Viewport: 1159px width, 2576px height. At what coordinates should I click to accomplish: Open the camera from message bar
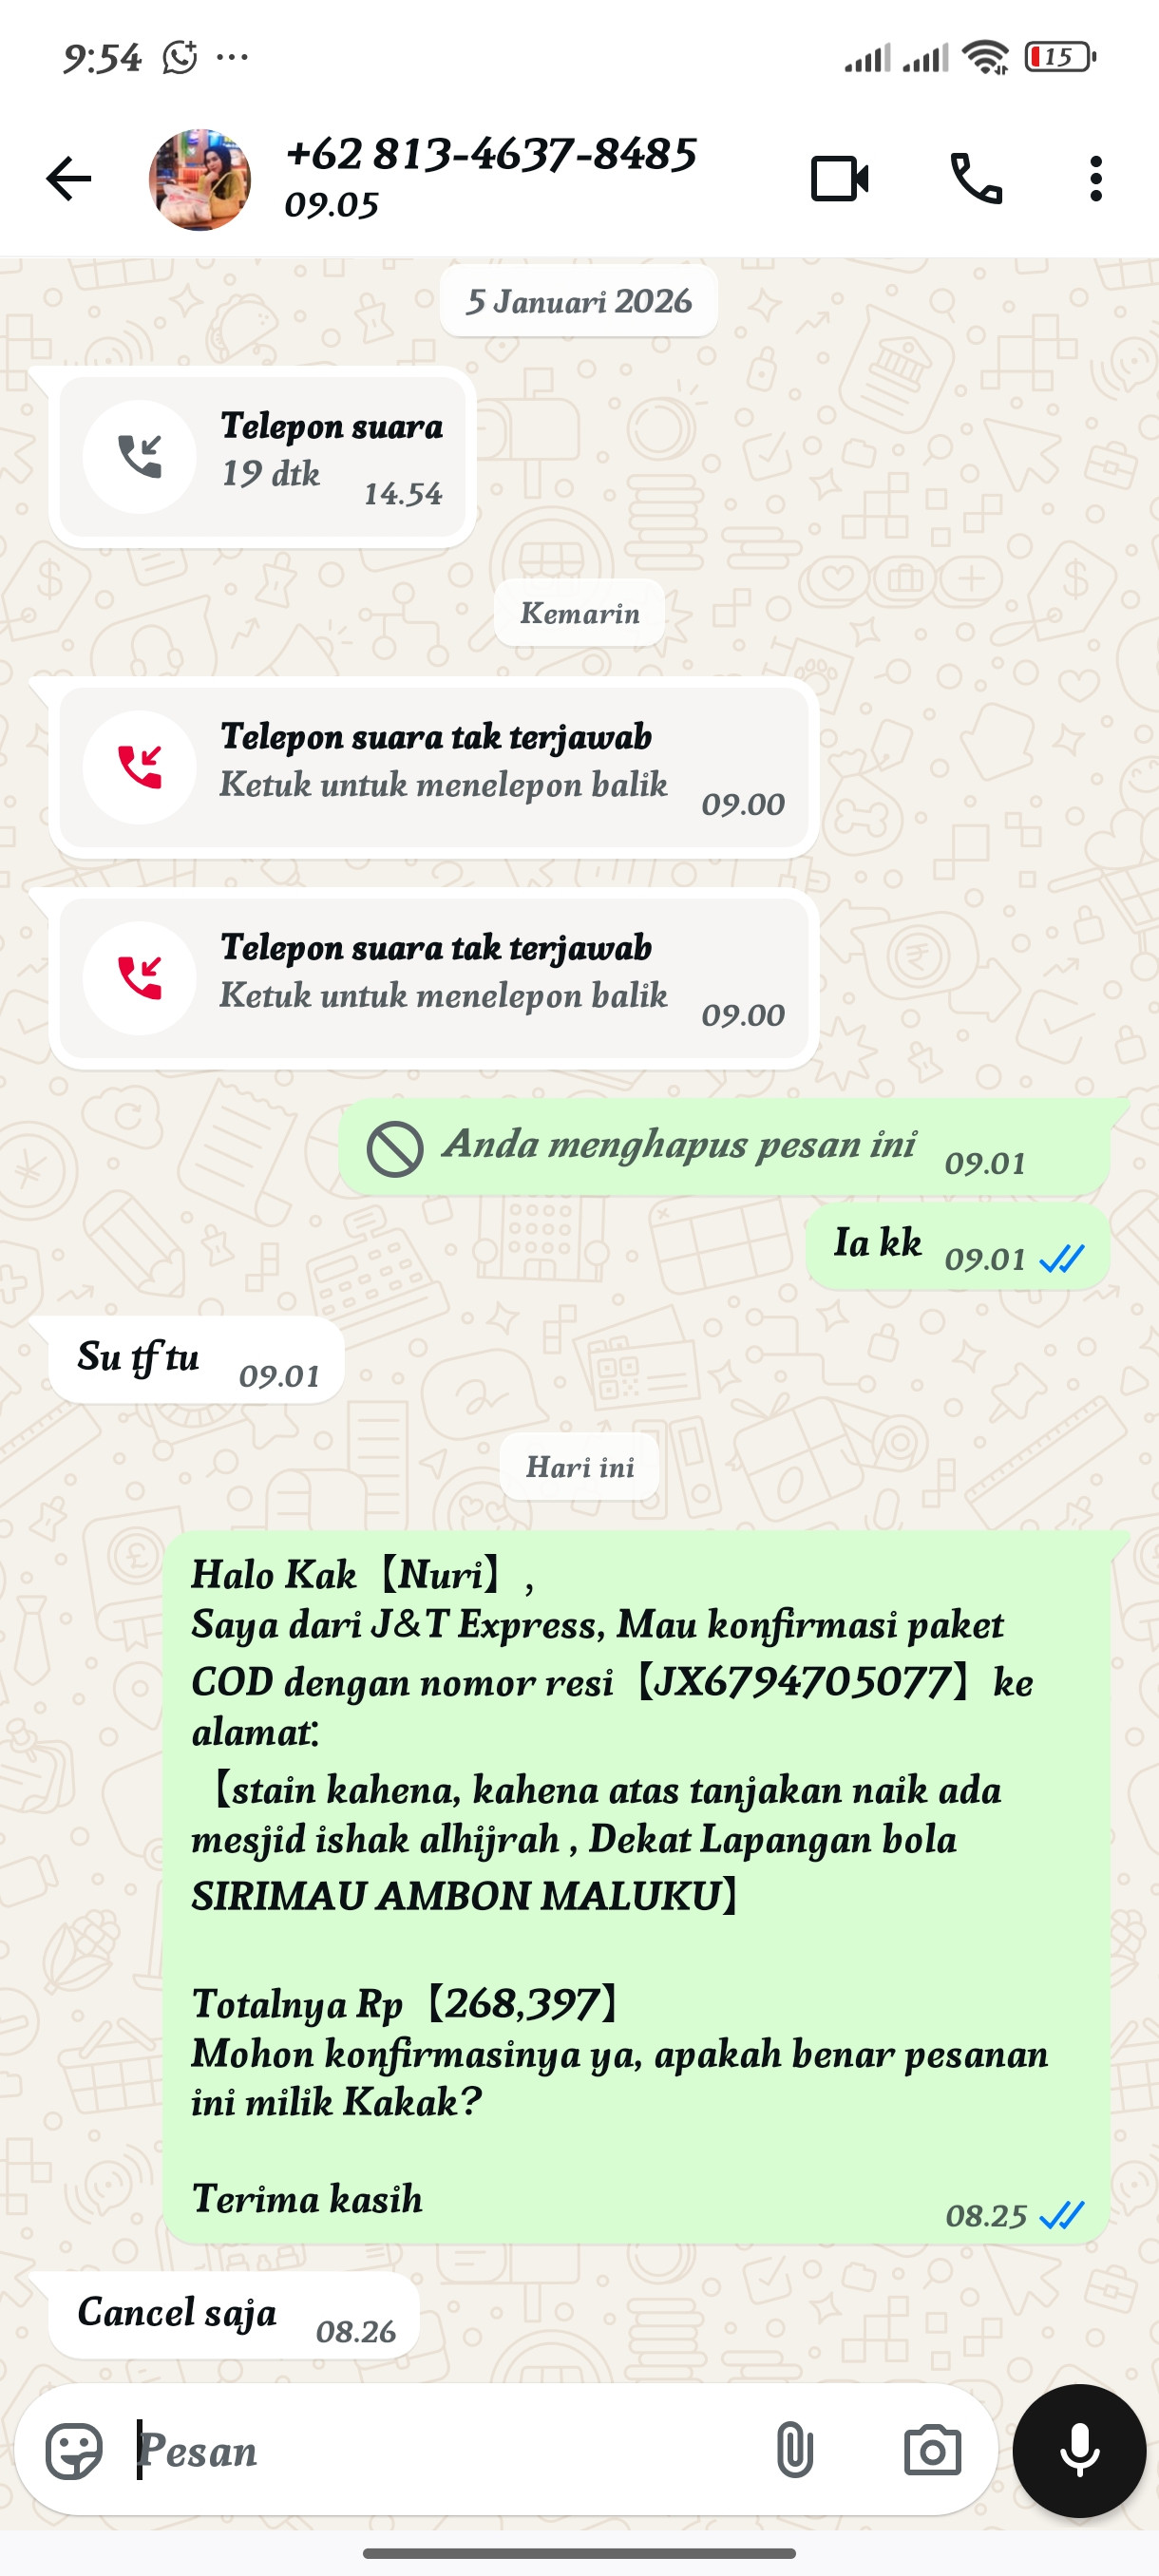click(932, 2450)
